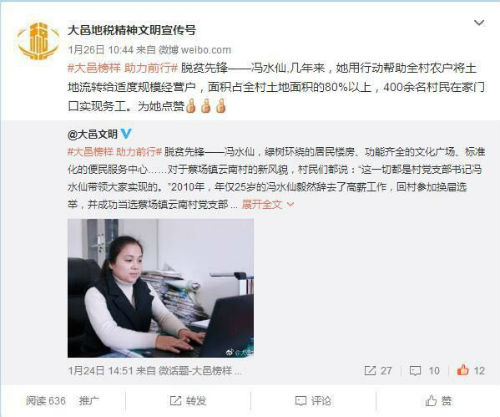Toggle the 赞 like button in footer
The height and width of the screenshot is (417, 500).
pyautogui.click(x=438, y=401)
